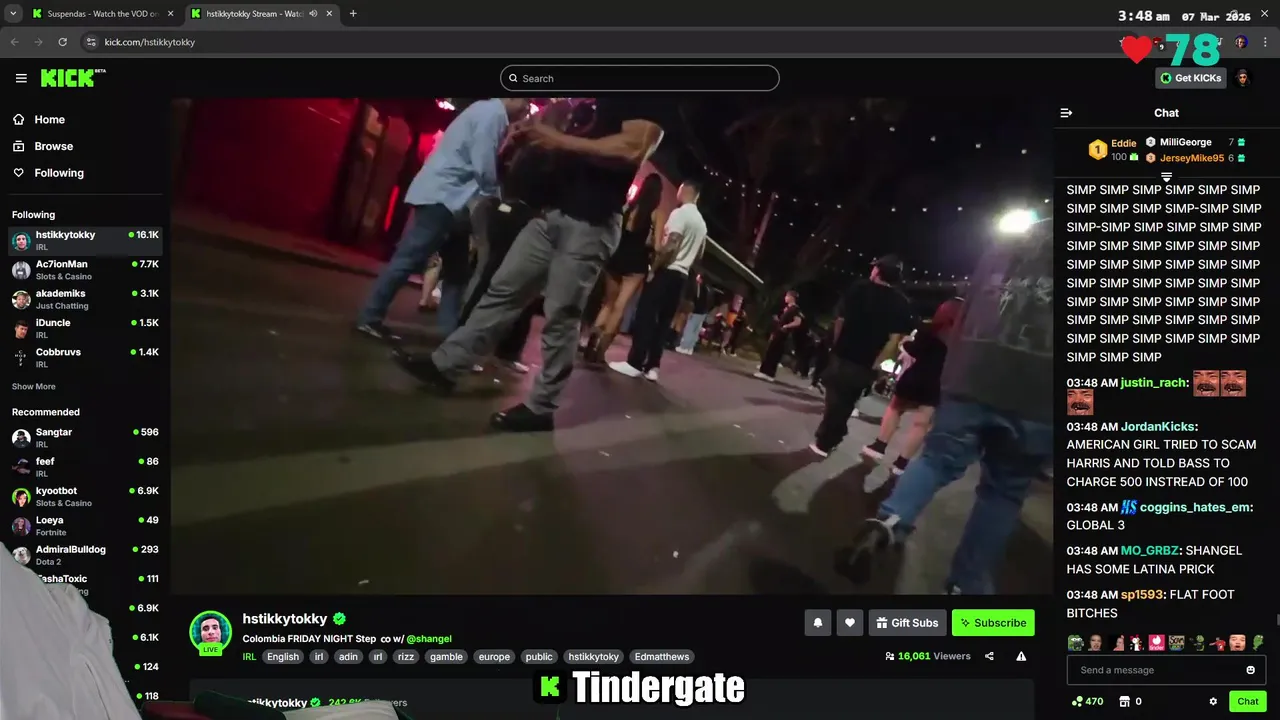Open the emoji picker in chat

pos(1250,670)
